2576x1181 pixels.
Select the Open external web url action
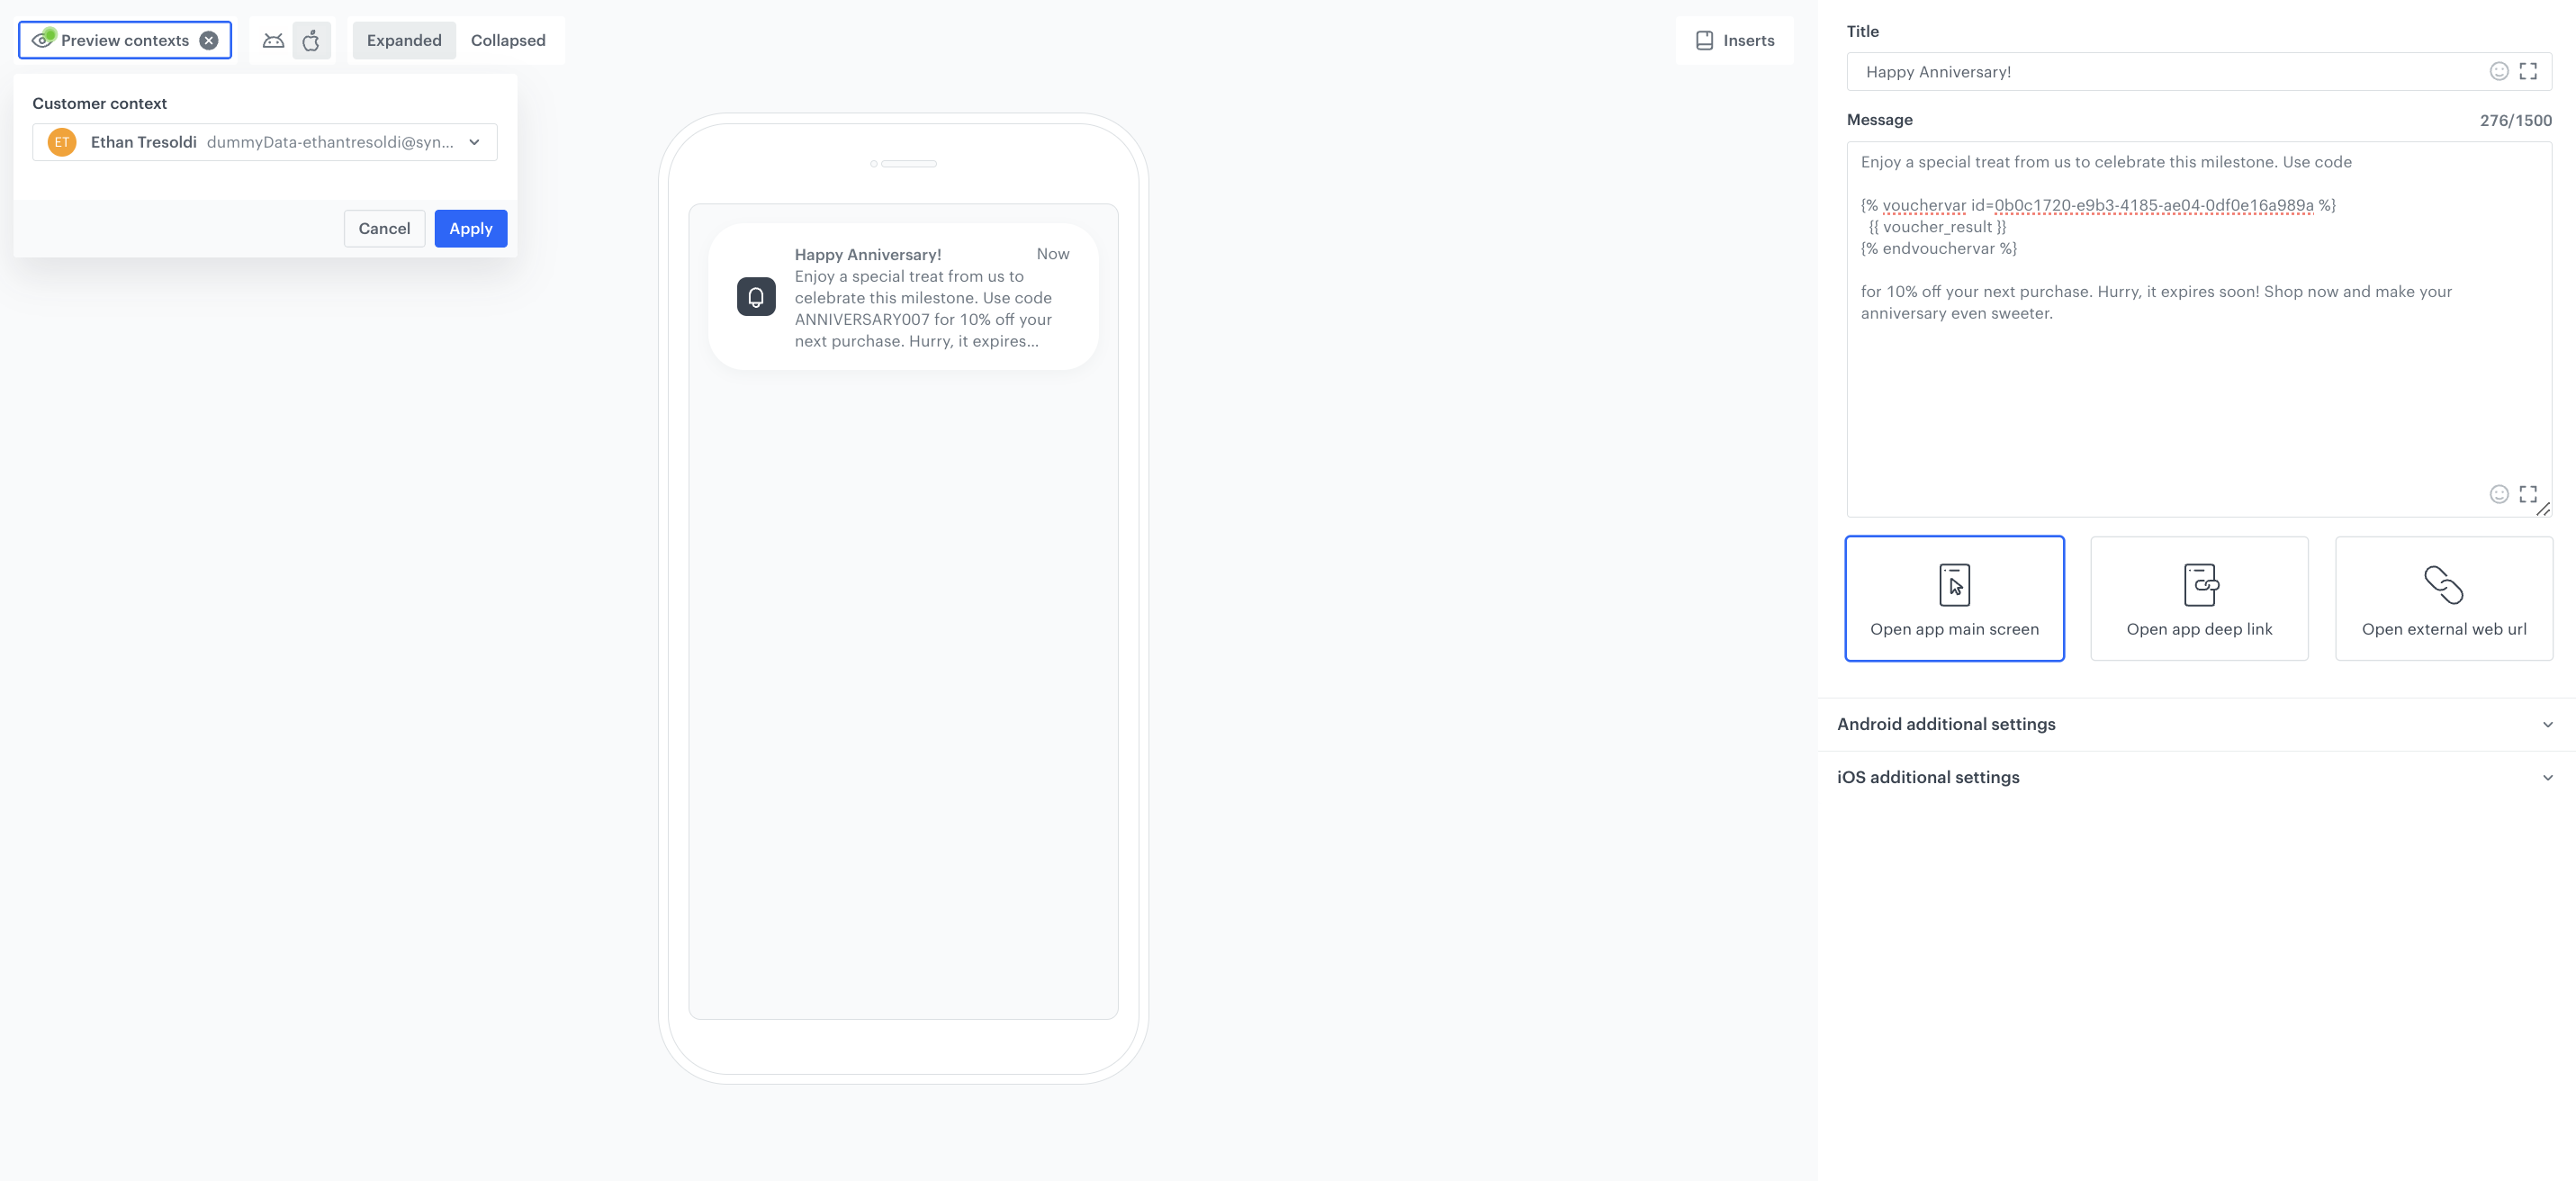2443,598
